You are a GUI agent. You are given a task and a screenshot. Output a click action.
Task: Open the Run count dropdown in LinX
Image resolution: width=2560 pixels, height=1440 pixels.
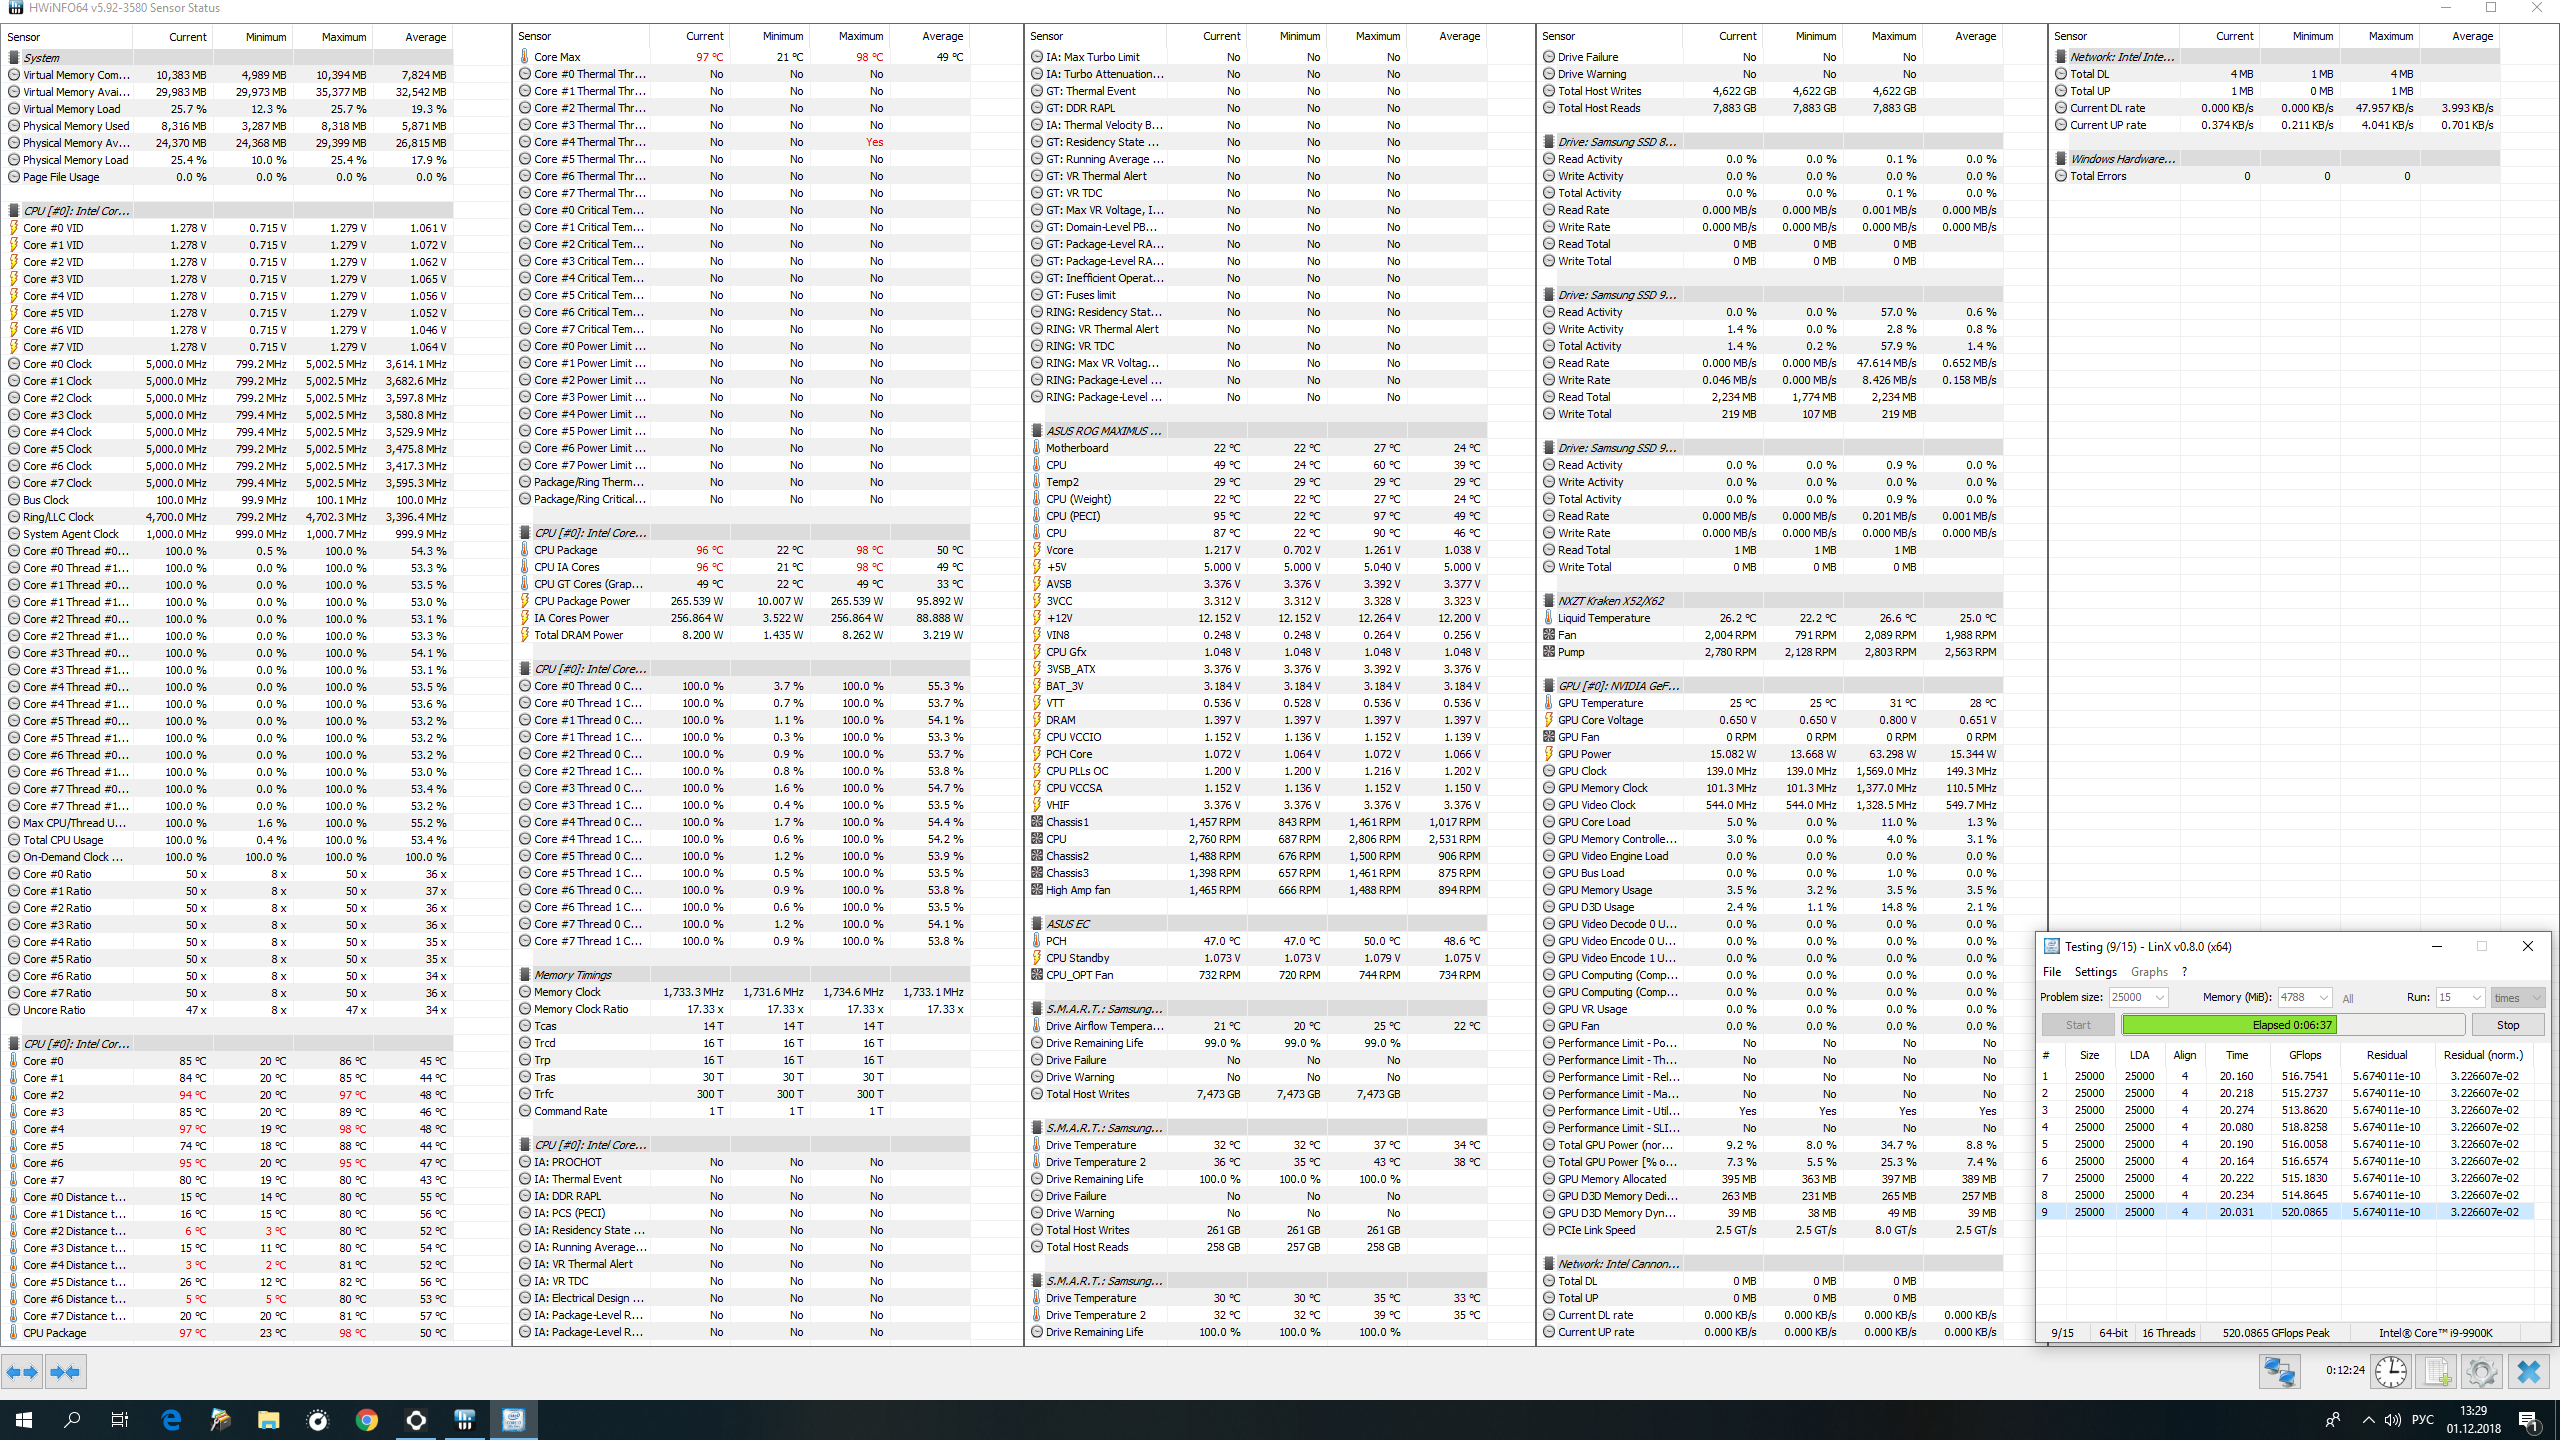(x=2476, y=998)
